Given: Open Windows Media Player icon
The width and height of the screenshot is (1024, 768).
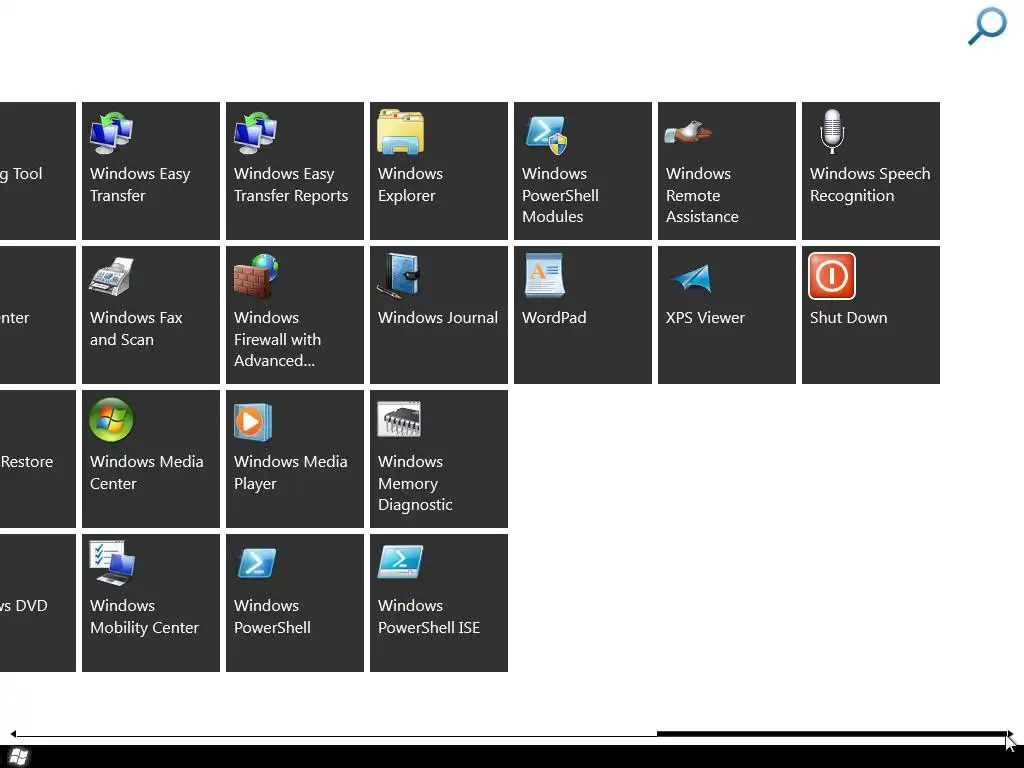Looking at the screenshot, I should click(x=253, y=422).
